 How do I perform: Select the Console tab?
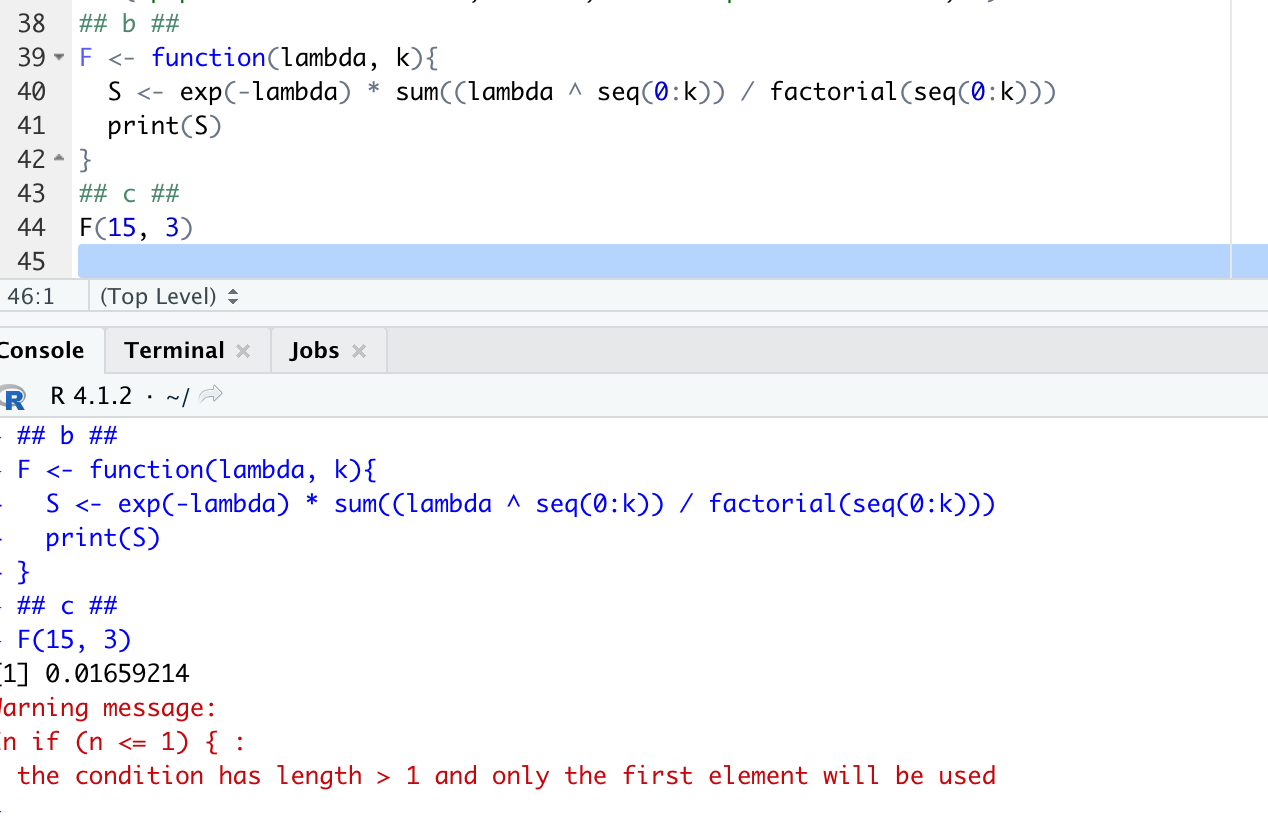tap(40, 350)
